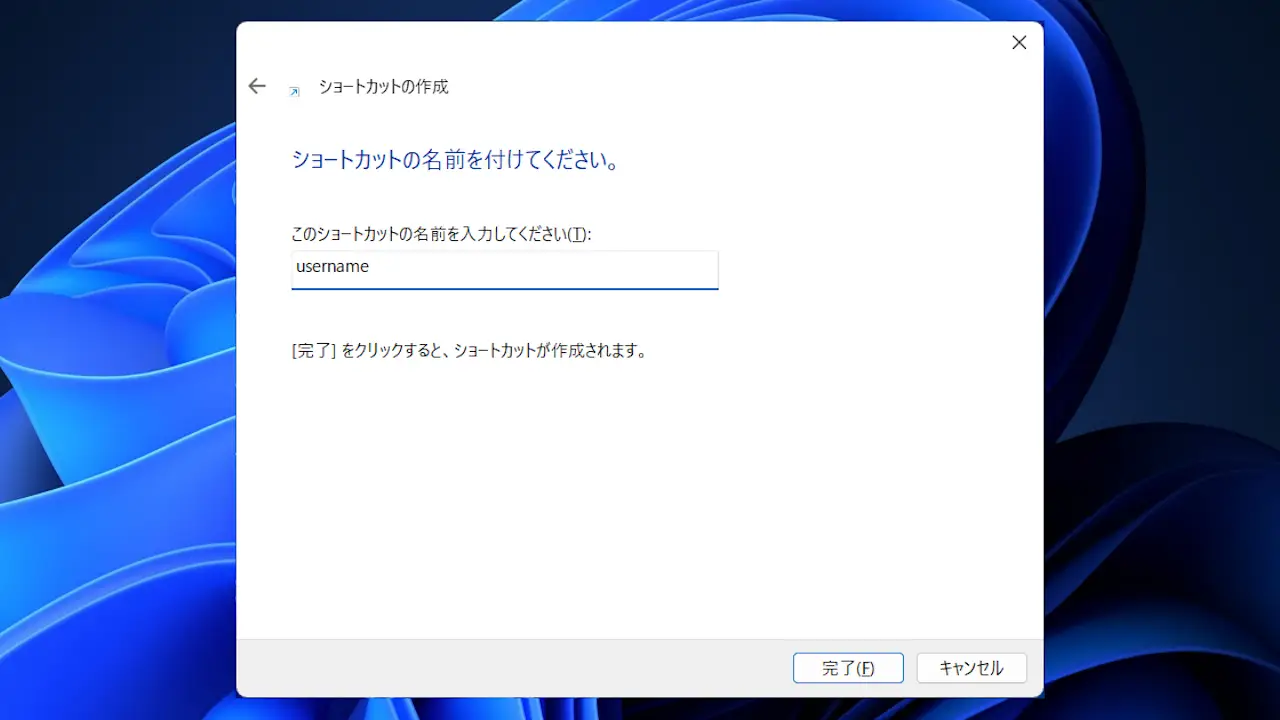Click the desktop wallpaper right of the dialog

(1160, 400)
